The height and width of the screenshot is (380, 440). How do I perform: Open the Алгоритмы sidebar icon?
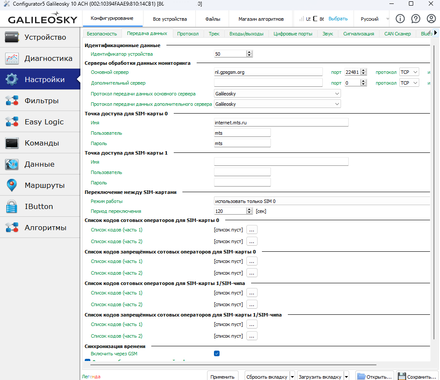coord(12,228)
